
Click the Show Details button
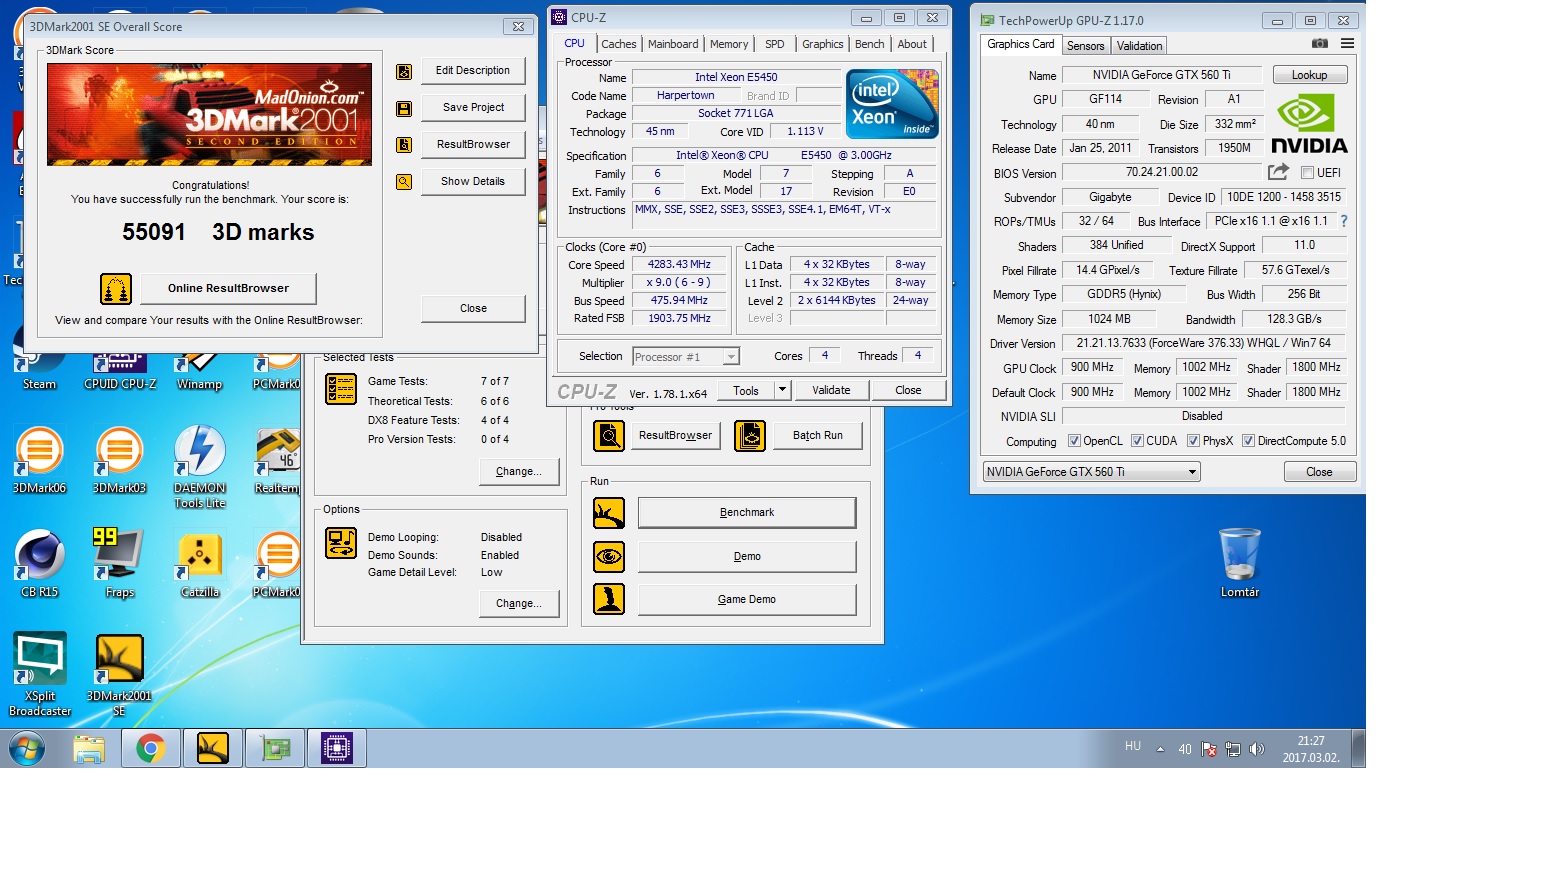(473, 182)
